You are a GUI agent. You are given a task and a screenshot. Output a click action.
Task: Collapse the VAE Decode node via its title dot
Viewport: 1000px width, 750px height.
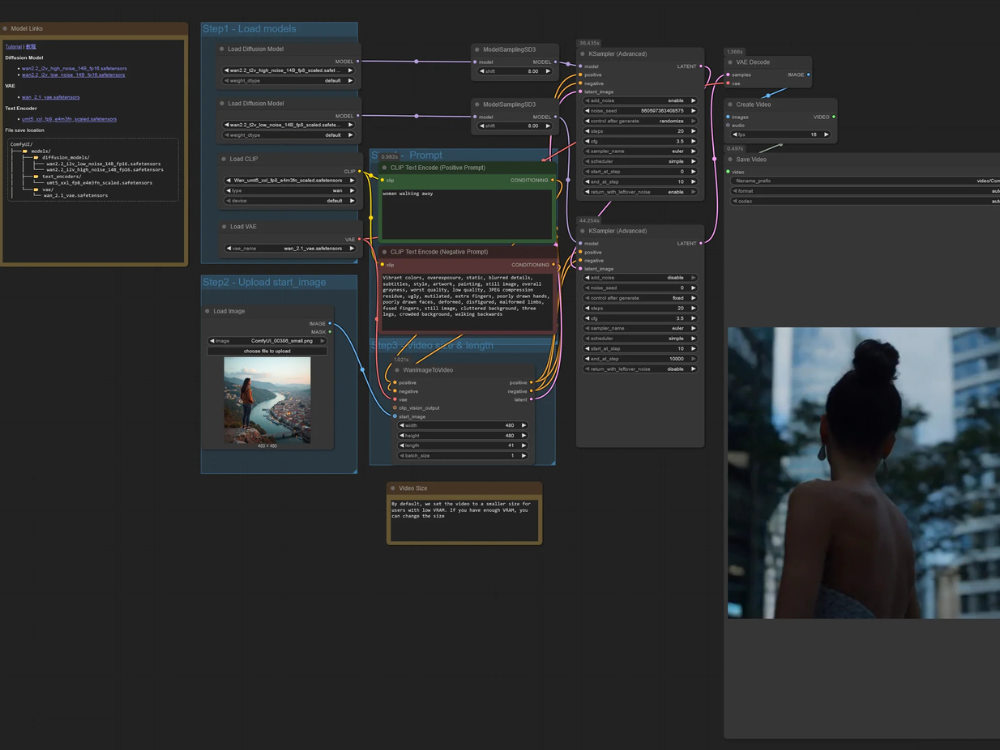click(730, 62)
